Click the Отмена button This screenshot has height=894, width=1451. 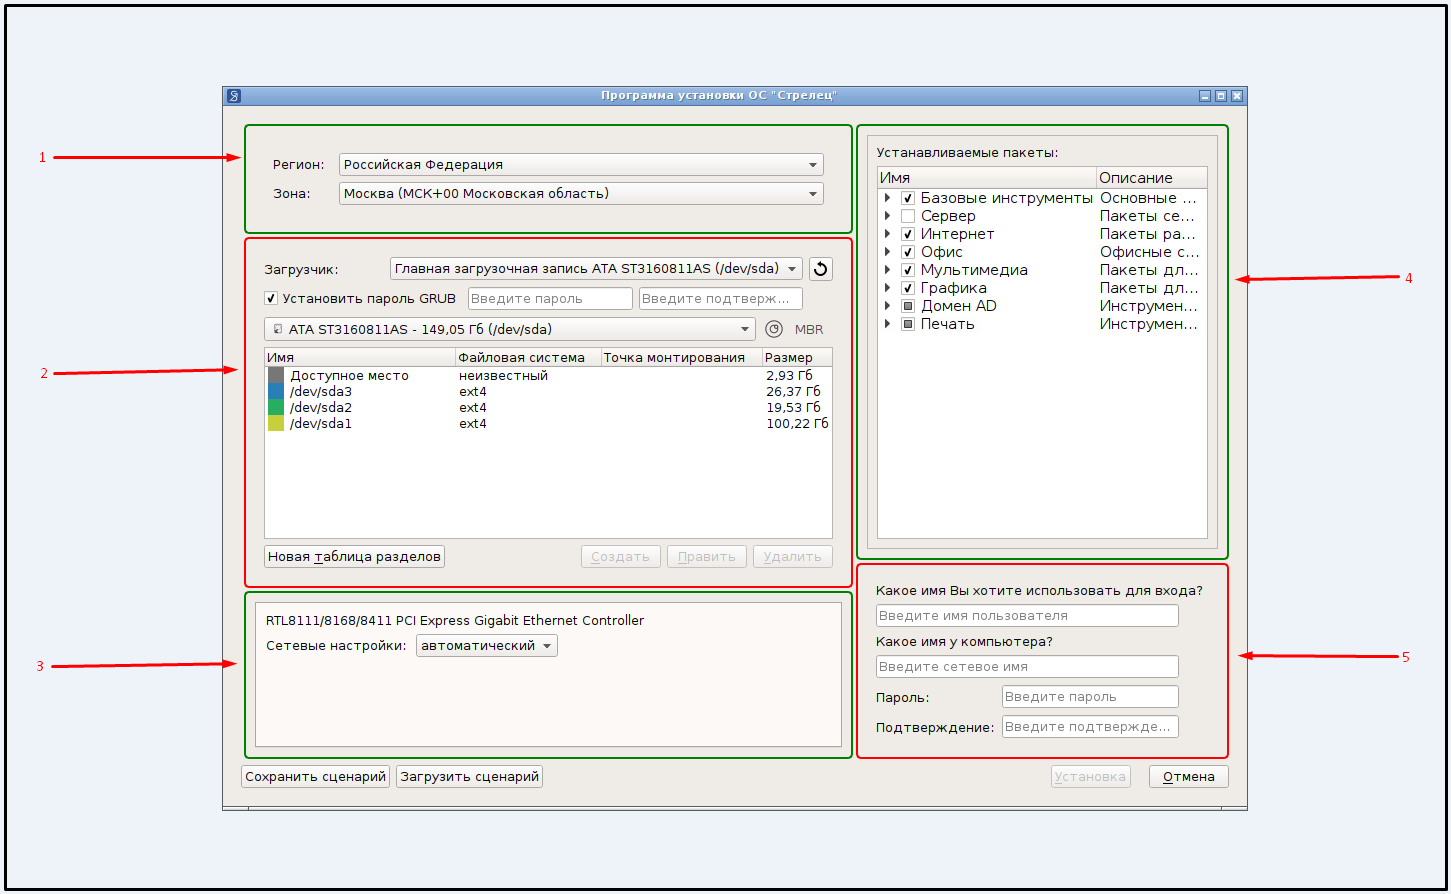click(1189, 776)
